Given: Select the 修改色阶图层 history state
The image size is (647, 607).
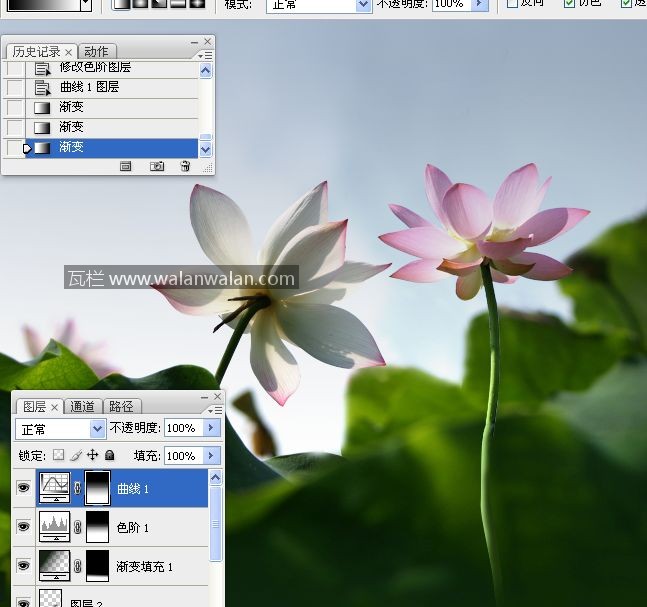Looking at the screenshot, I should [95, 68].
